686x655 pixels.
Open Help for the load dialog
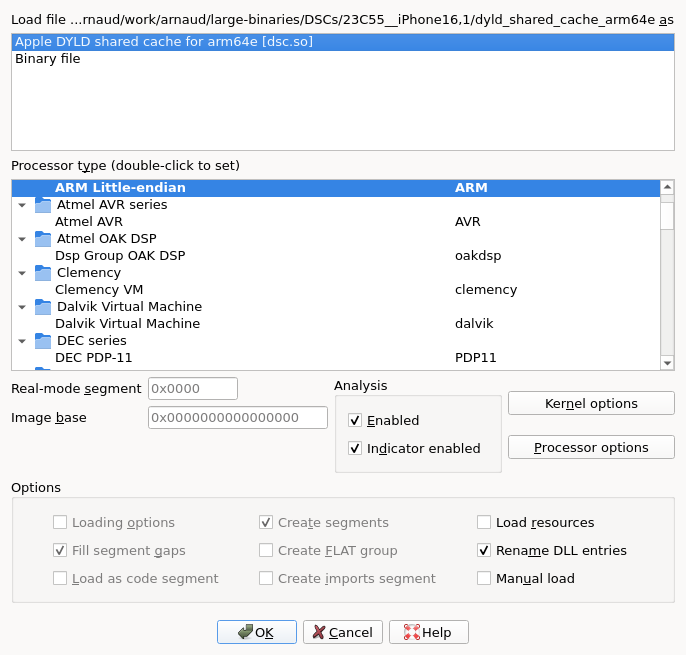coord(429,632)
